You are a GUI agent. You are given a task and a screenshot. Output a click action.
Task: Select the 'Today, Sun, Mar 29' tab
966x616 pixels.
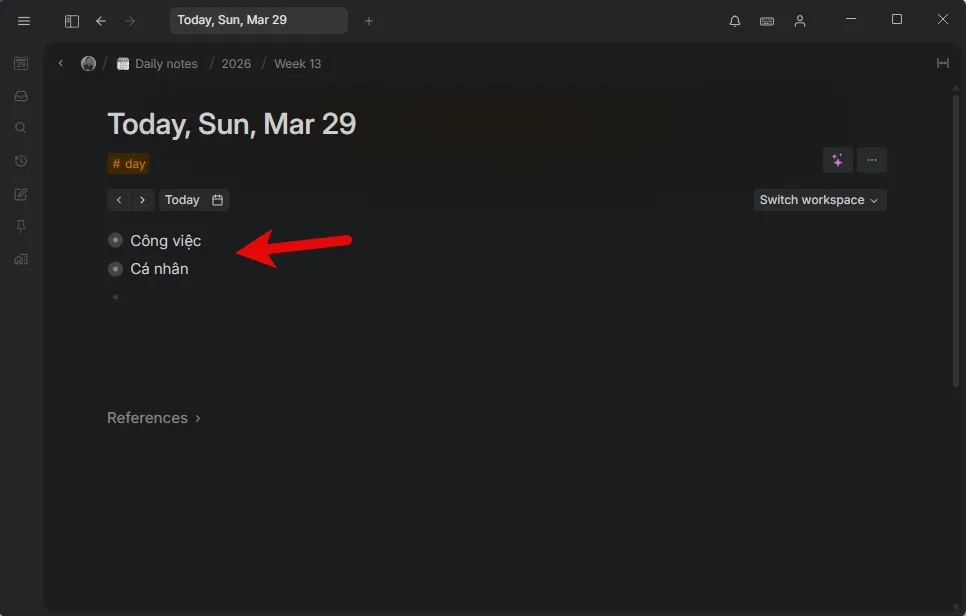(x=258, y=21)
